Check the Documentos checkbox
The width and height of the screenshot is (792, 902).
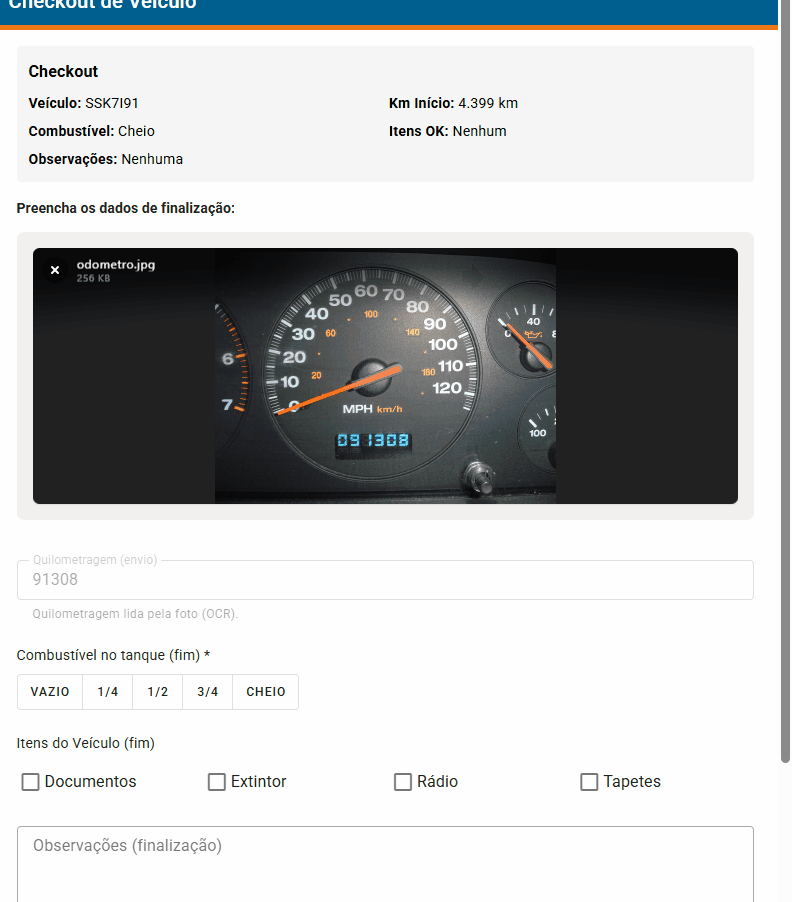tap(30, 782)
